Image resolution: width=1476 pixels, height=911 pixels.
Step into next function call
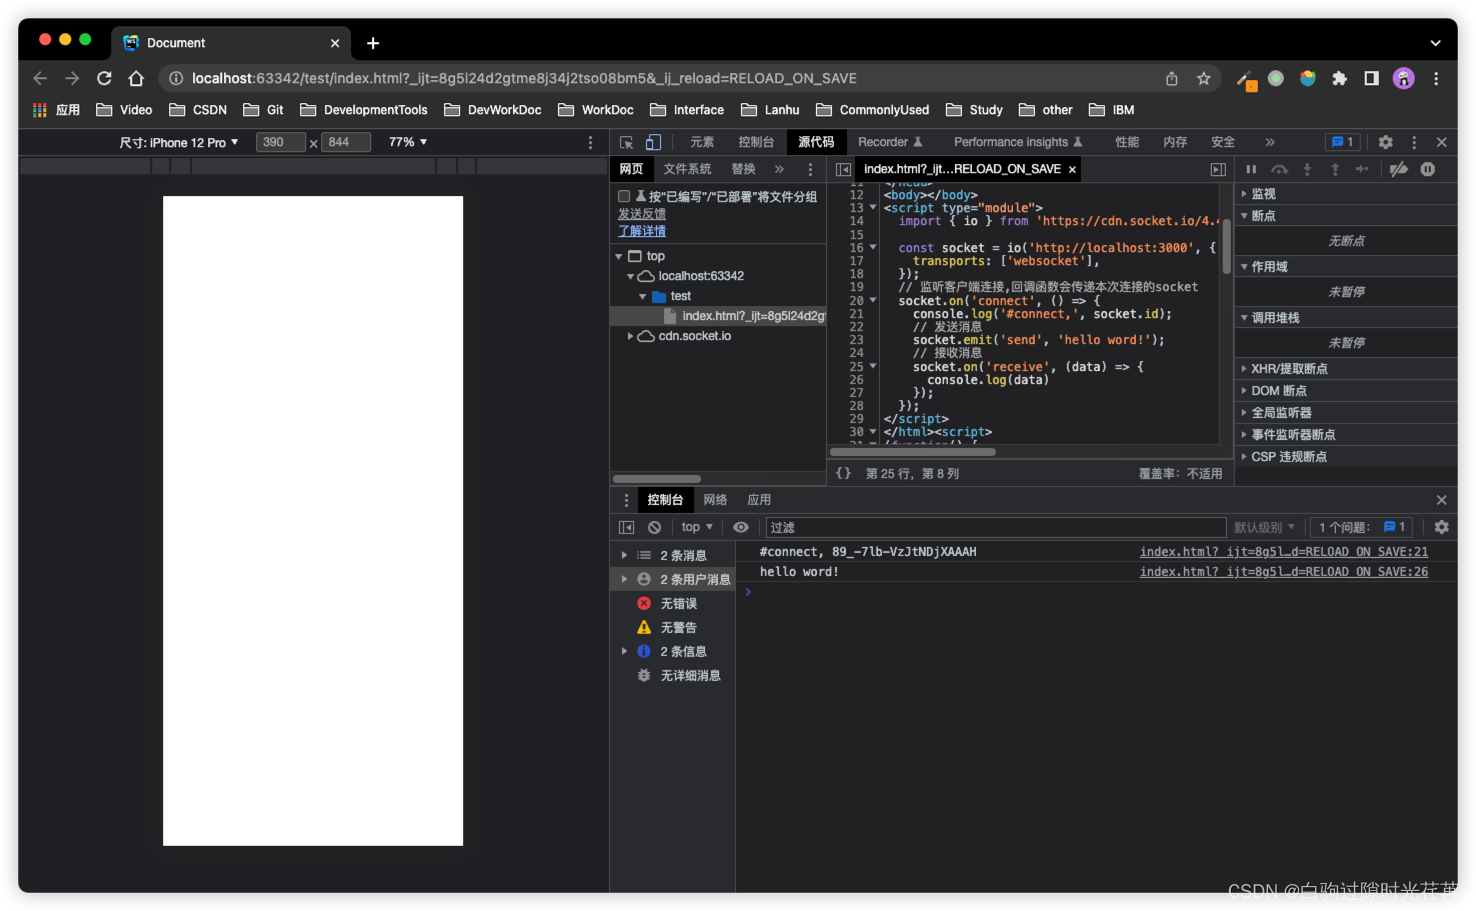pyautogui.click(x=1307, y=169)
